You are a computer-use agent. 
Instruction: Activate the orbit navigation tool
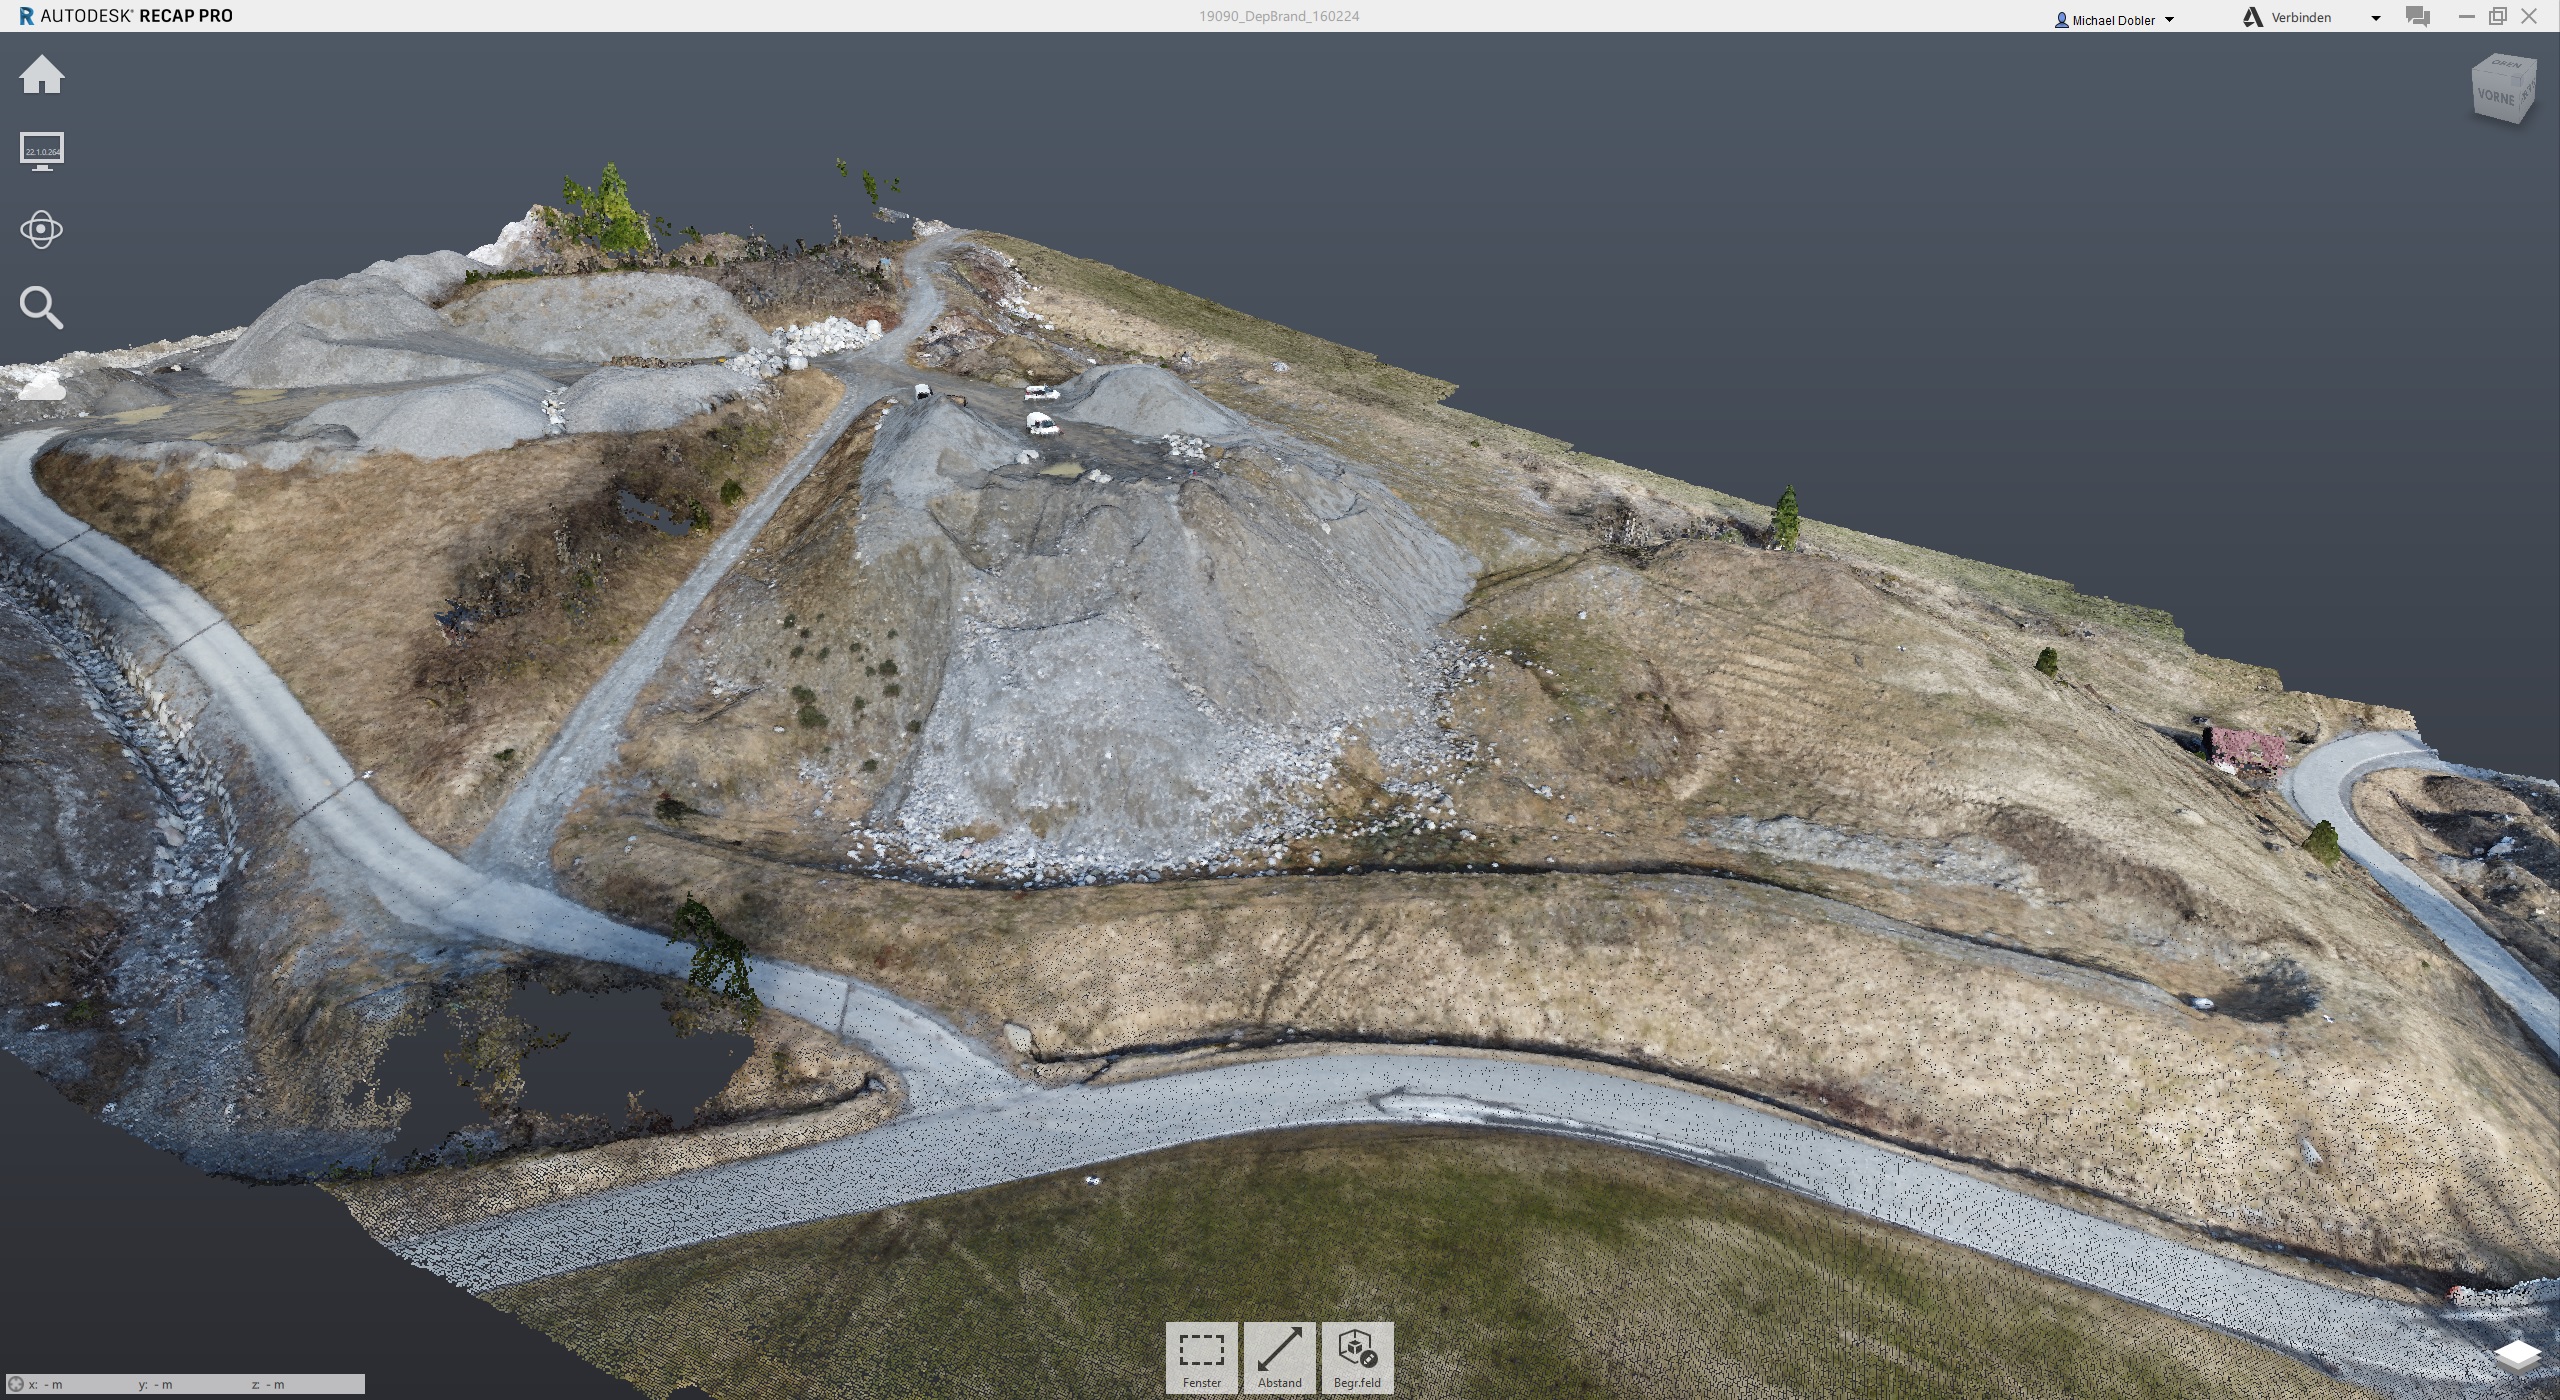tap(41, 230)
